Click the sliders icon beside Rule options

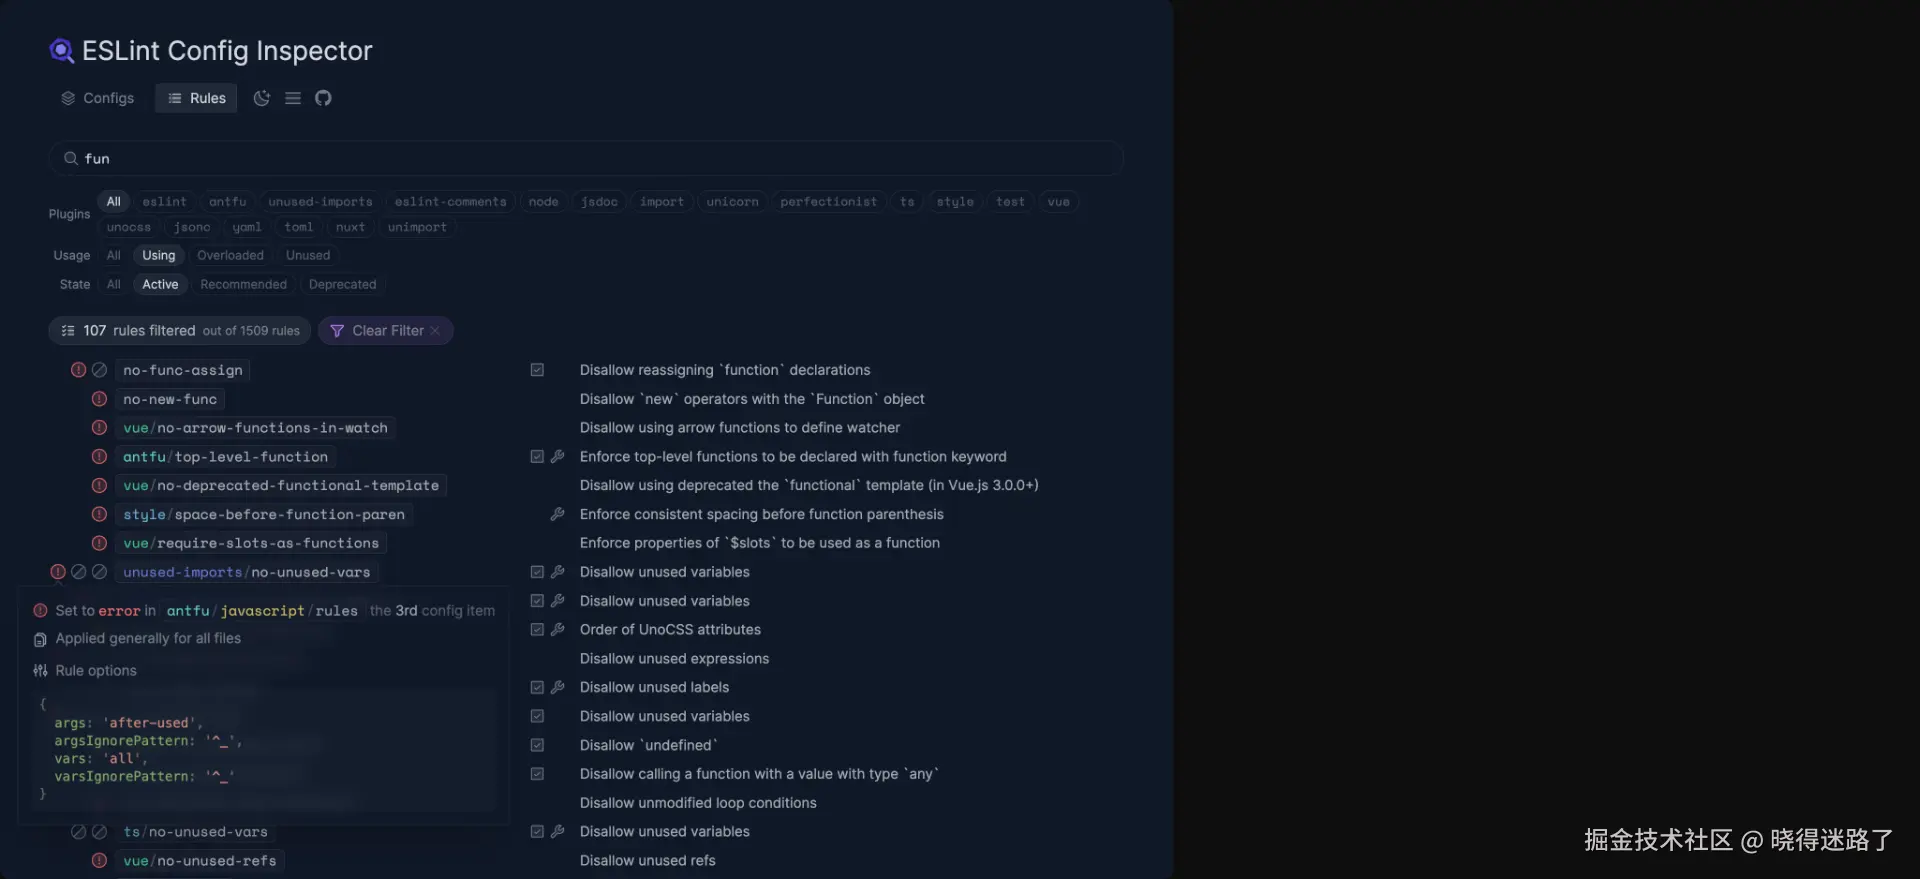point(40,671)
